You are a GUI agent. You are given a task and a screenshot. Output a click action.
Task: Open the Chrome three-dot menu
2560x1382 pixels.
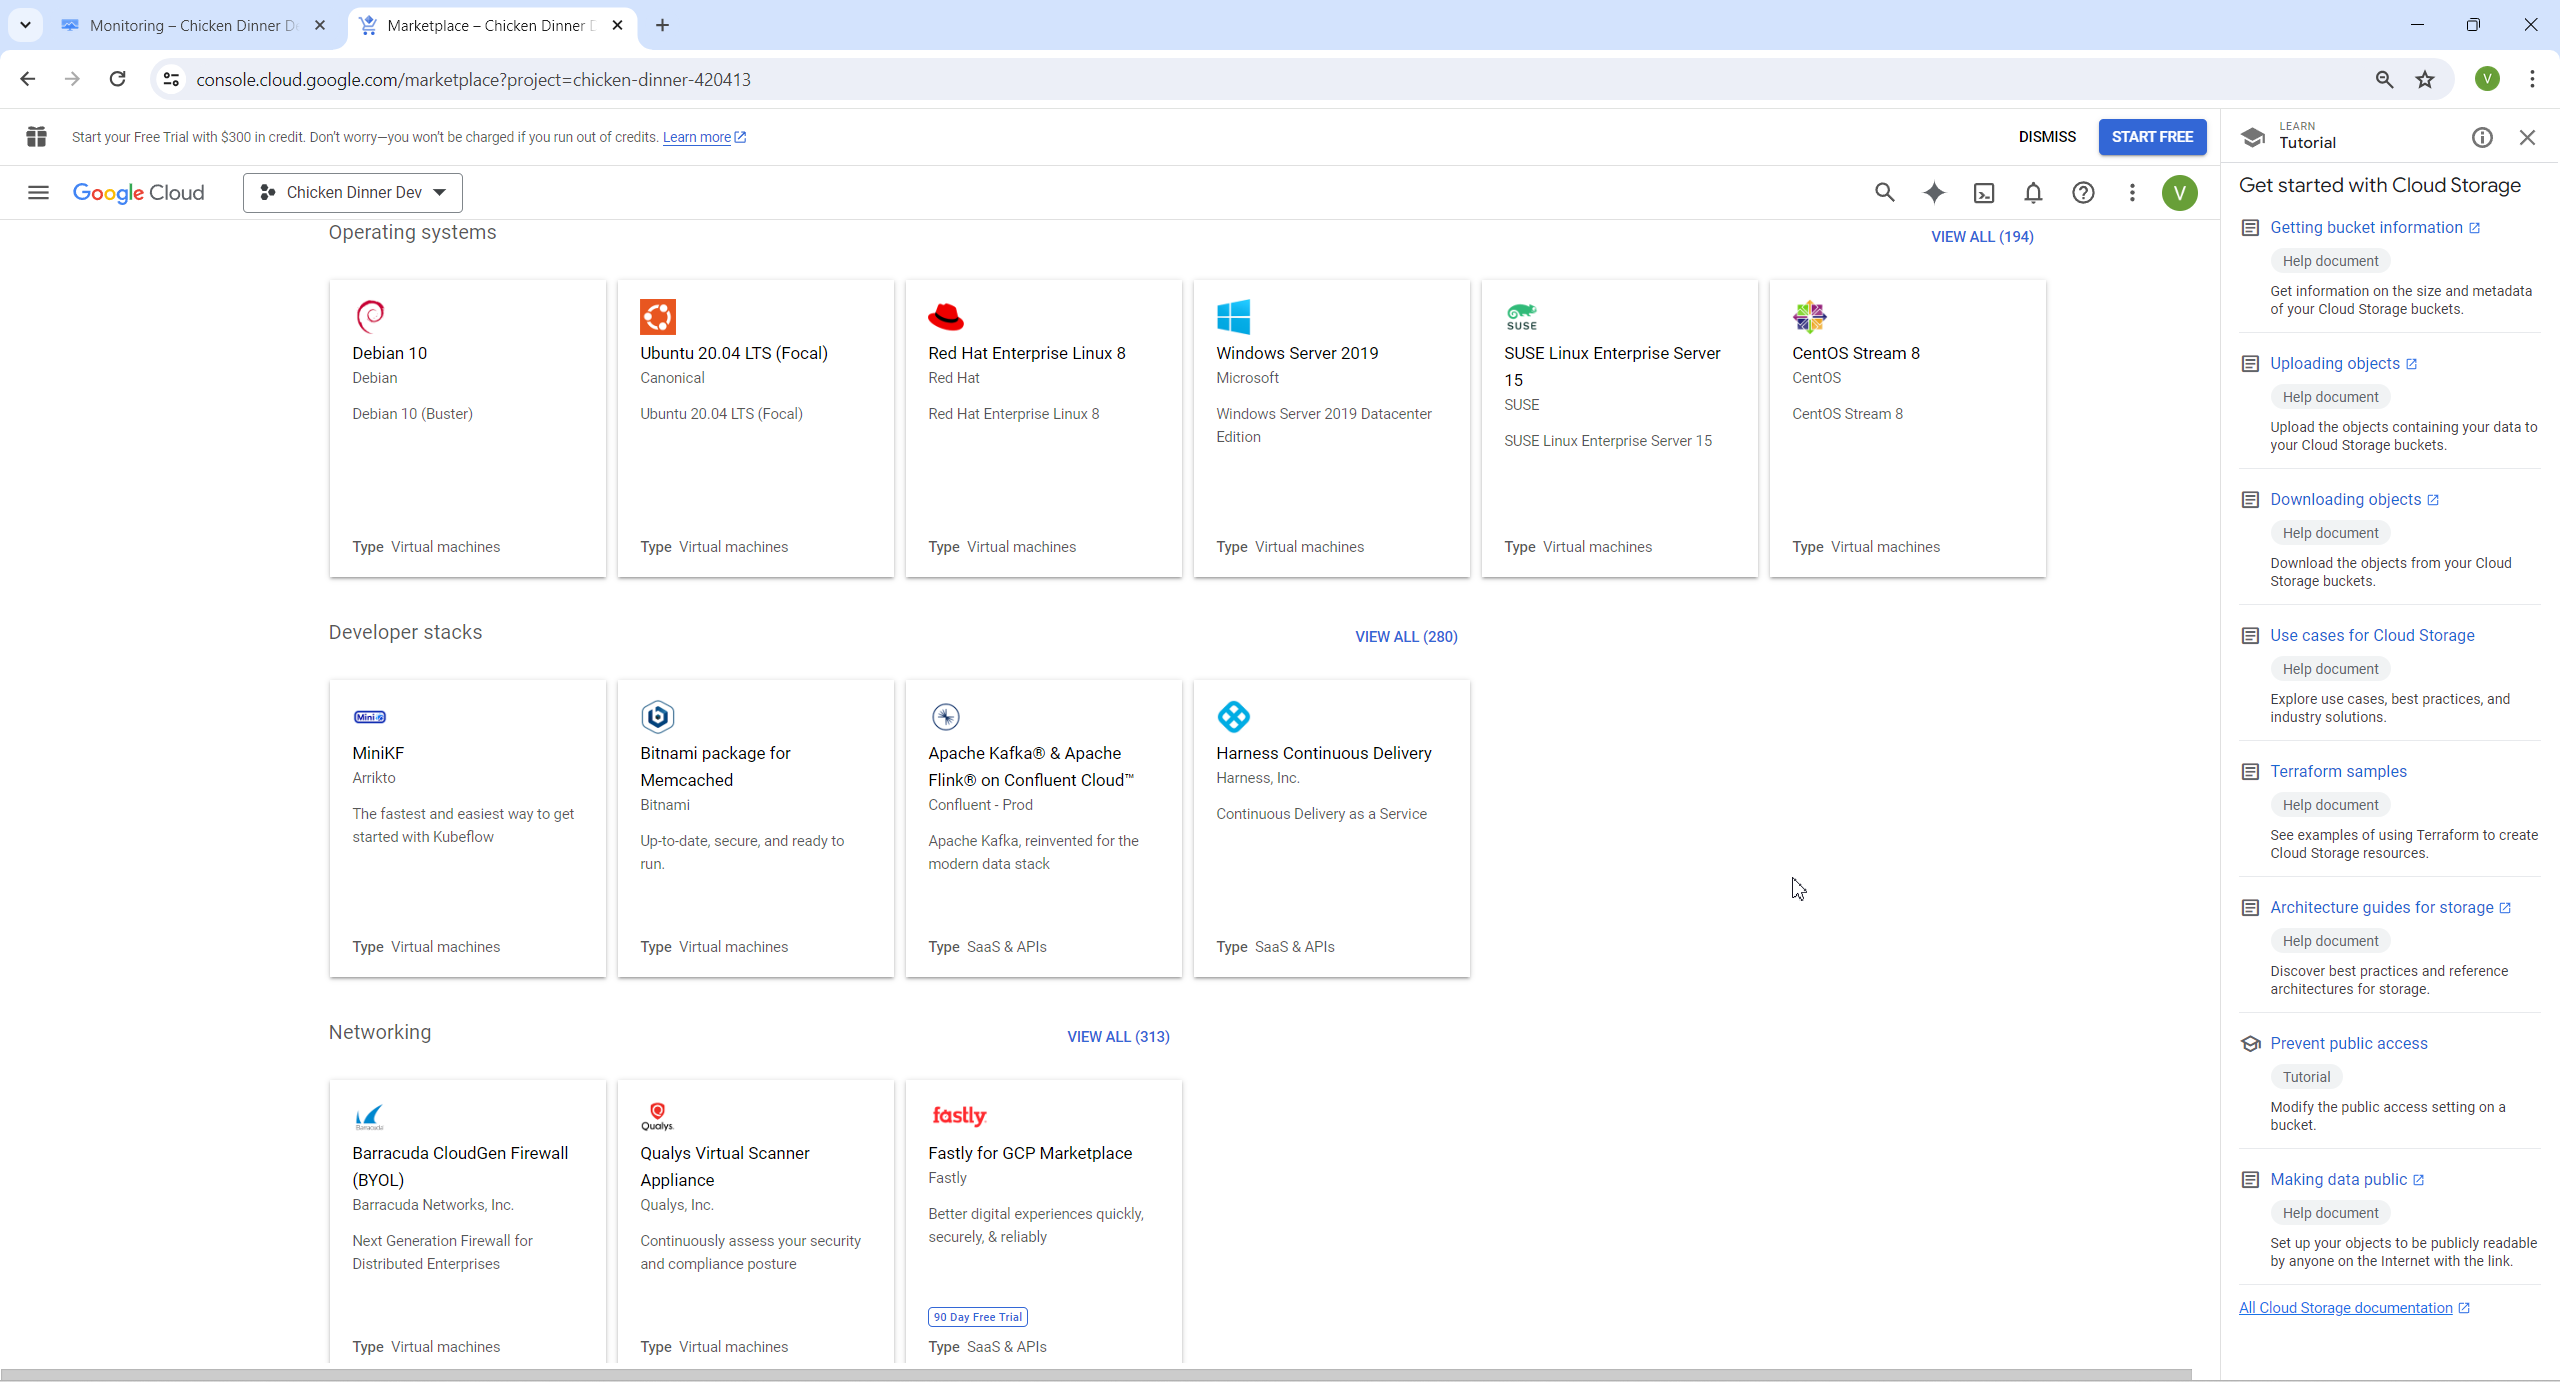click(x=2532, y=80)
